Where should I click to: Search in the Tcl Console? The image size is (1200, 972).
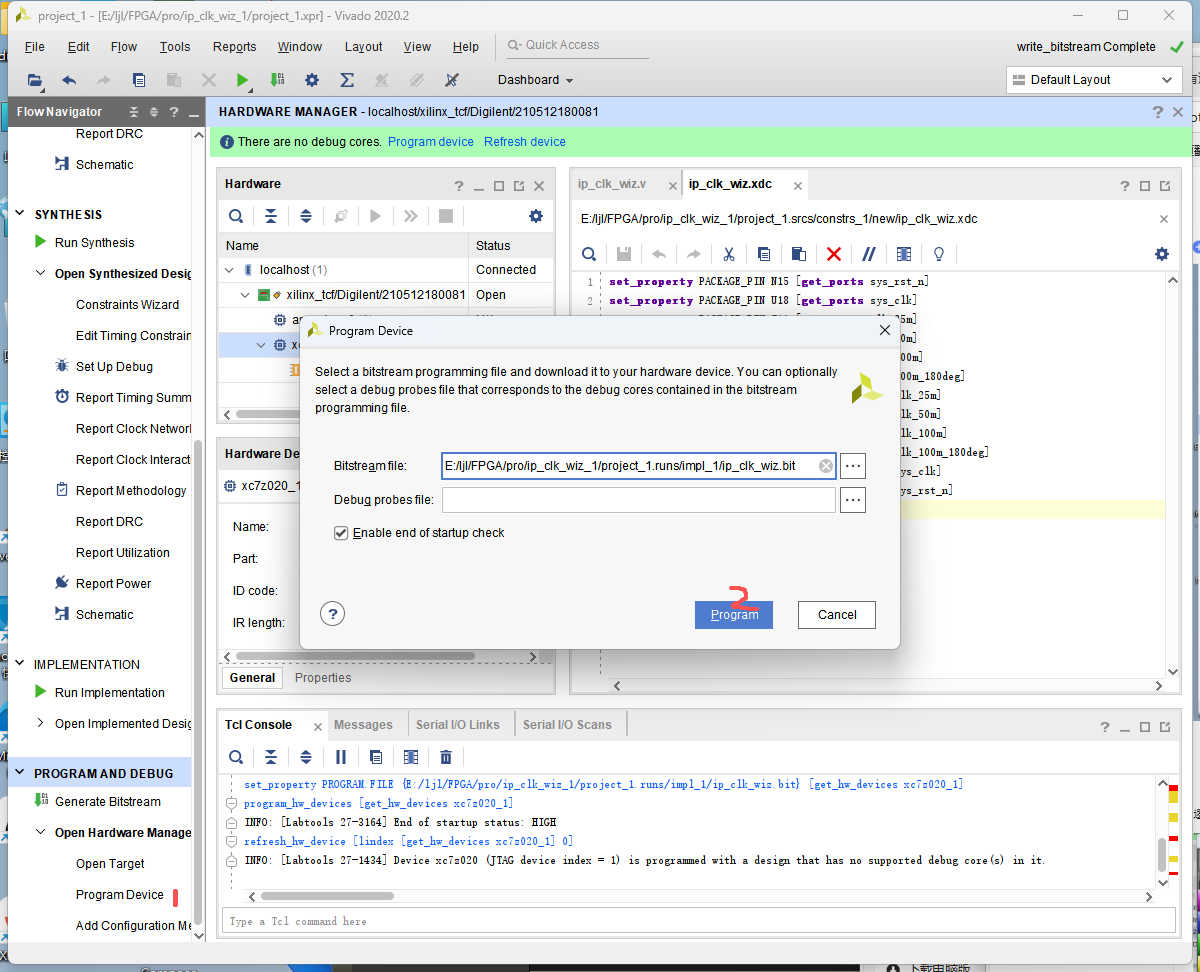coord(236,757)
